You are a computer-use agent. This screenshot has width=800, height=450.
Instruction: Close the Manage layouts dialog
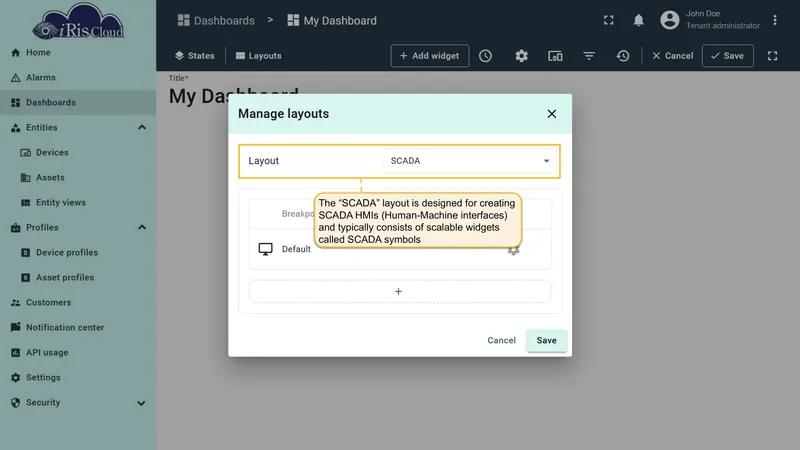552,114
